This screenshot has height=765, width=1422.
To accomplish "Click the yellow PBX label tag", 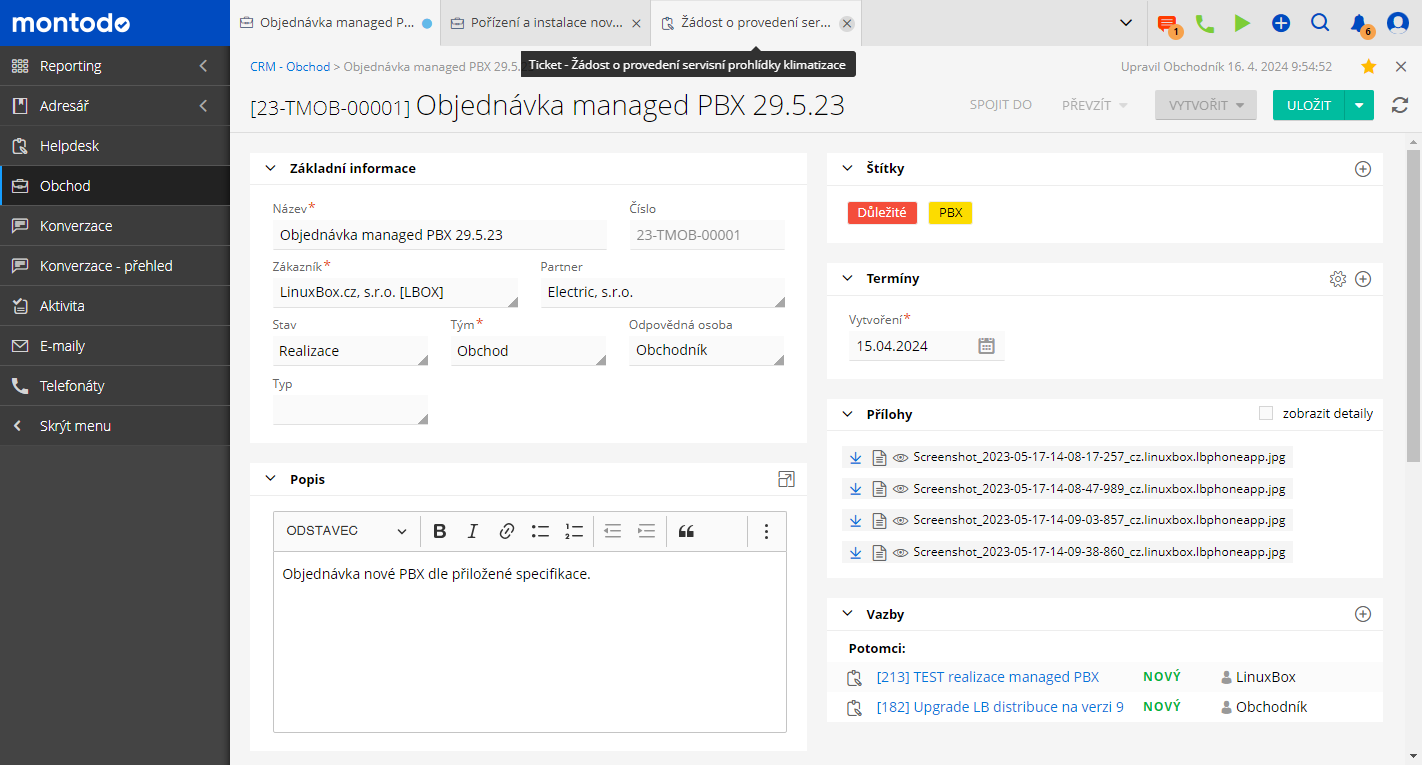I will click(x=950, y=213).
